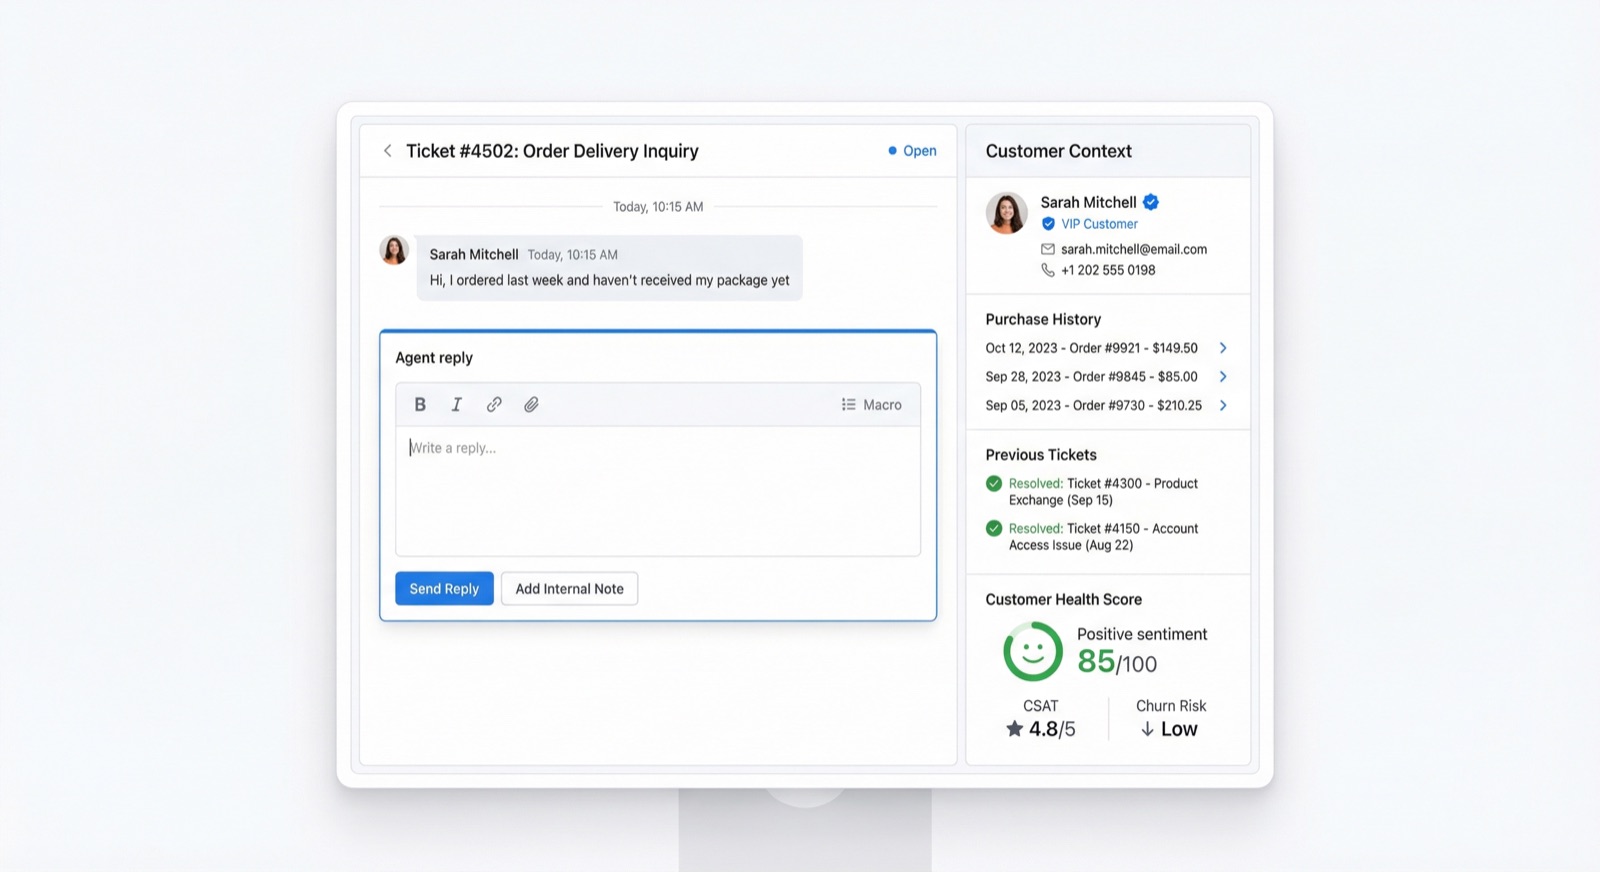
Task: Click into the Write a reply text area
Action: [x=658, y=491]
